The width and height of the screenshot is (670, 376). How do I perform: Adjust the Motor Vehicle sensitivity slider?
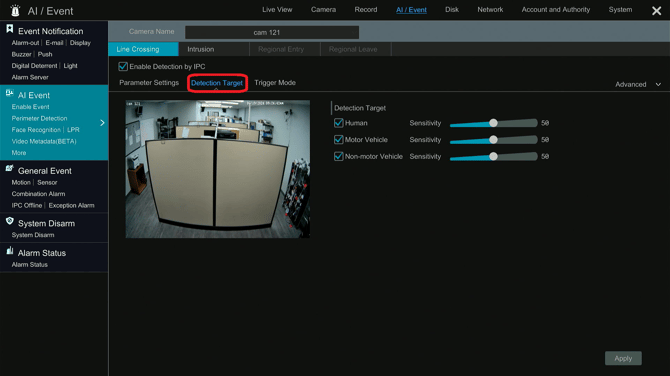[x=493, y=140]
